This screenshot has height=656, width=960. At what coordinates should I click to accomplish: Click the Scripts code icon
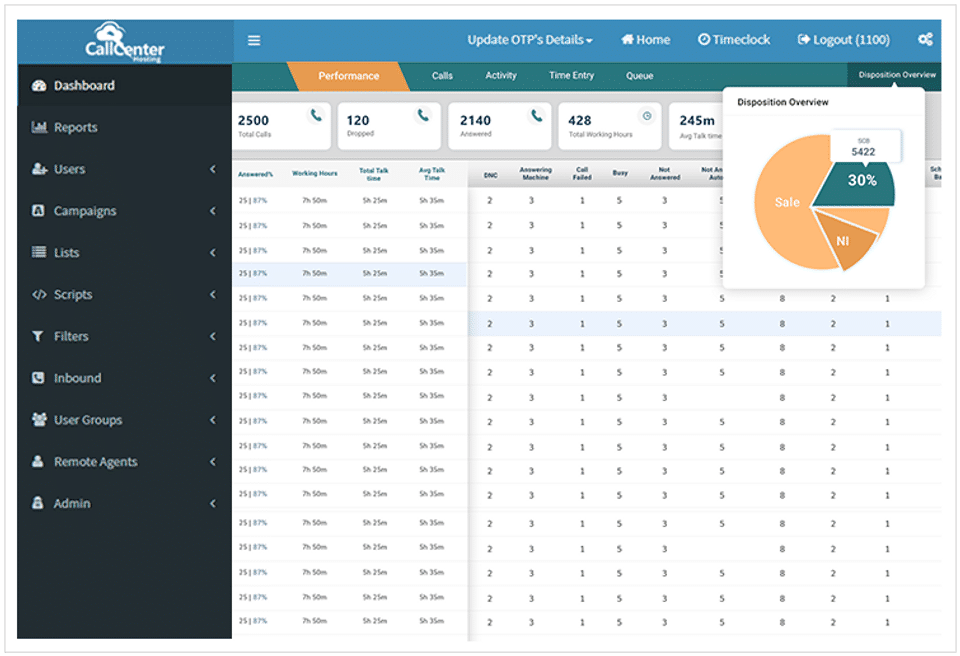tap(39, 295)
